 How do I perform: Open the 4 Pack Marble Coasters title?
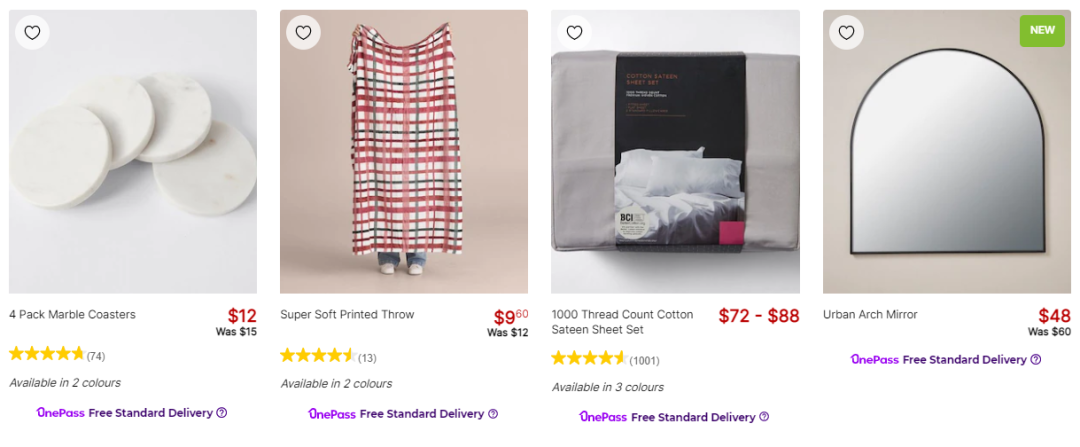click(x=72, y=314)
